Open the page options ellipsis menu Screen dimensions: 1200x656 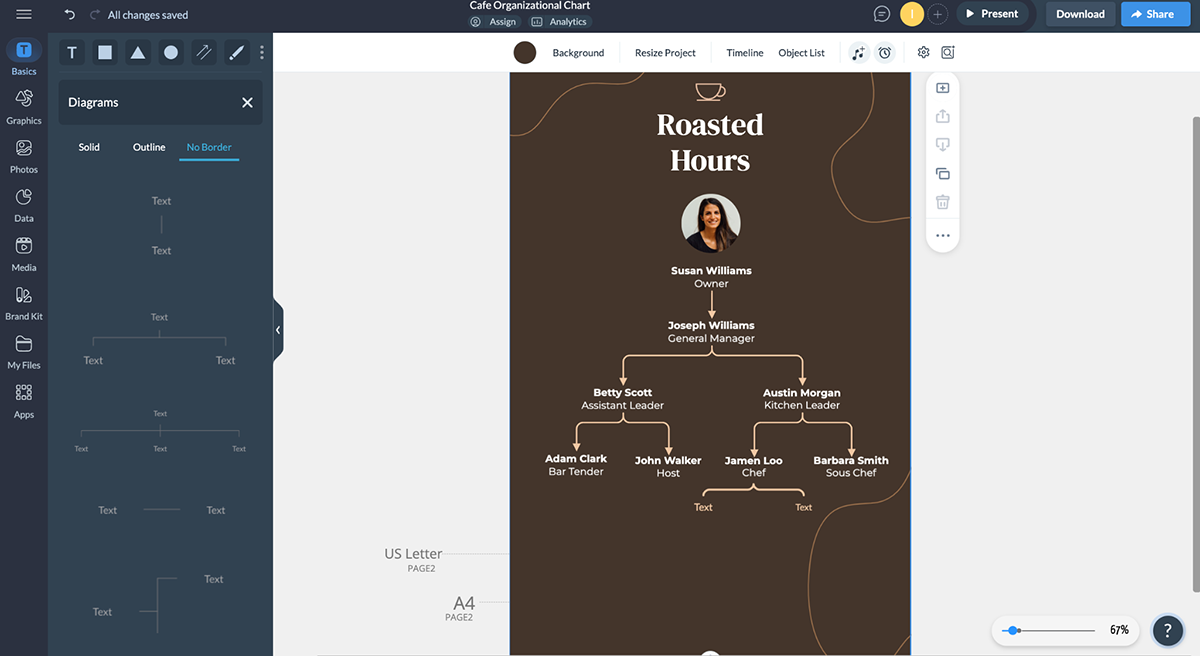click(942, 236)
